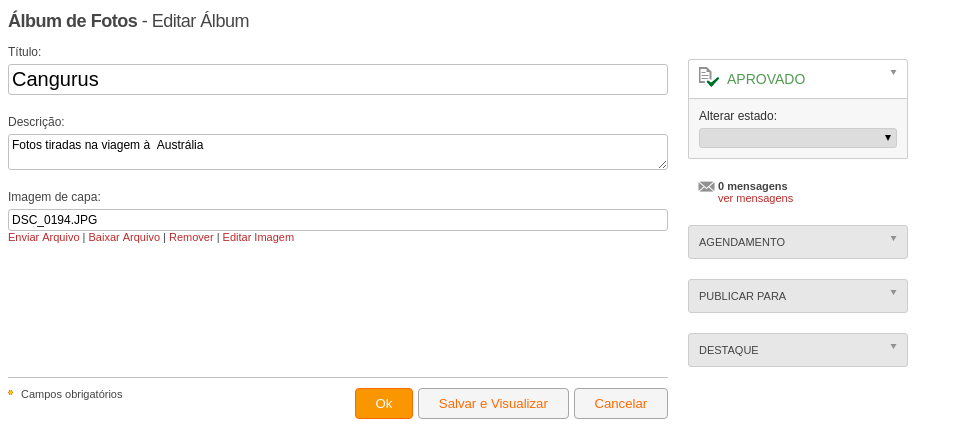Click the Descrição textarea resize handle

click(662, 164)
